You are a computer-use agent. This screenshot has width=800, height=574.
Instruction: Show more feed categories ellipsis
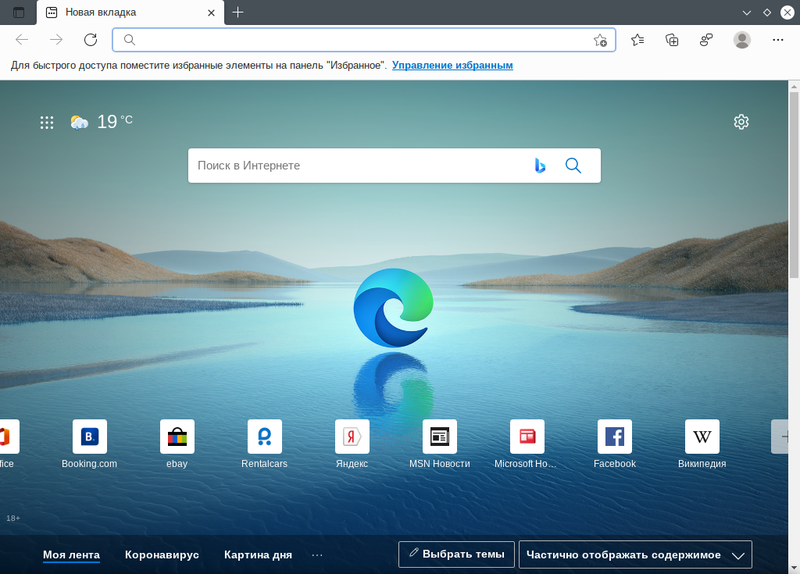tap(317, 555)
